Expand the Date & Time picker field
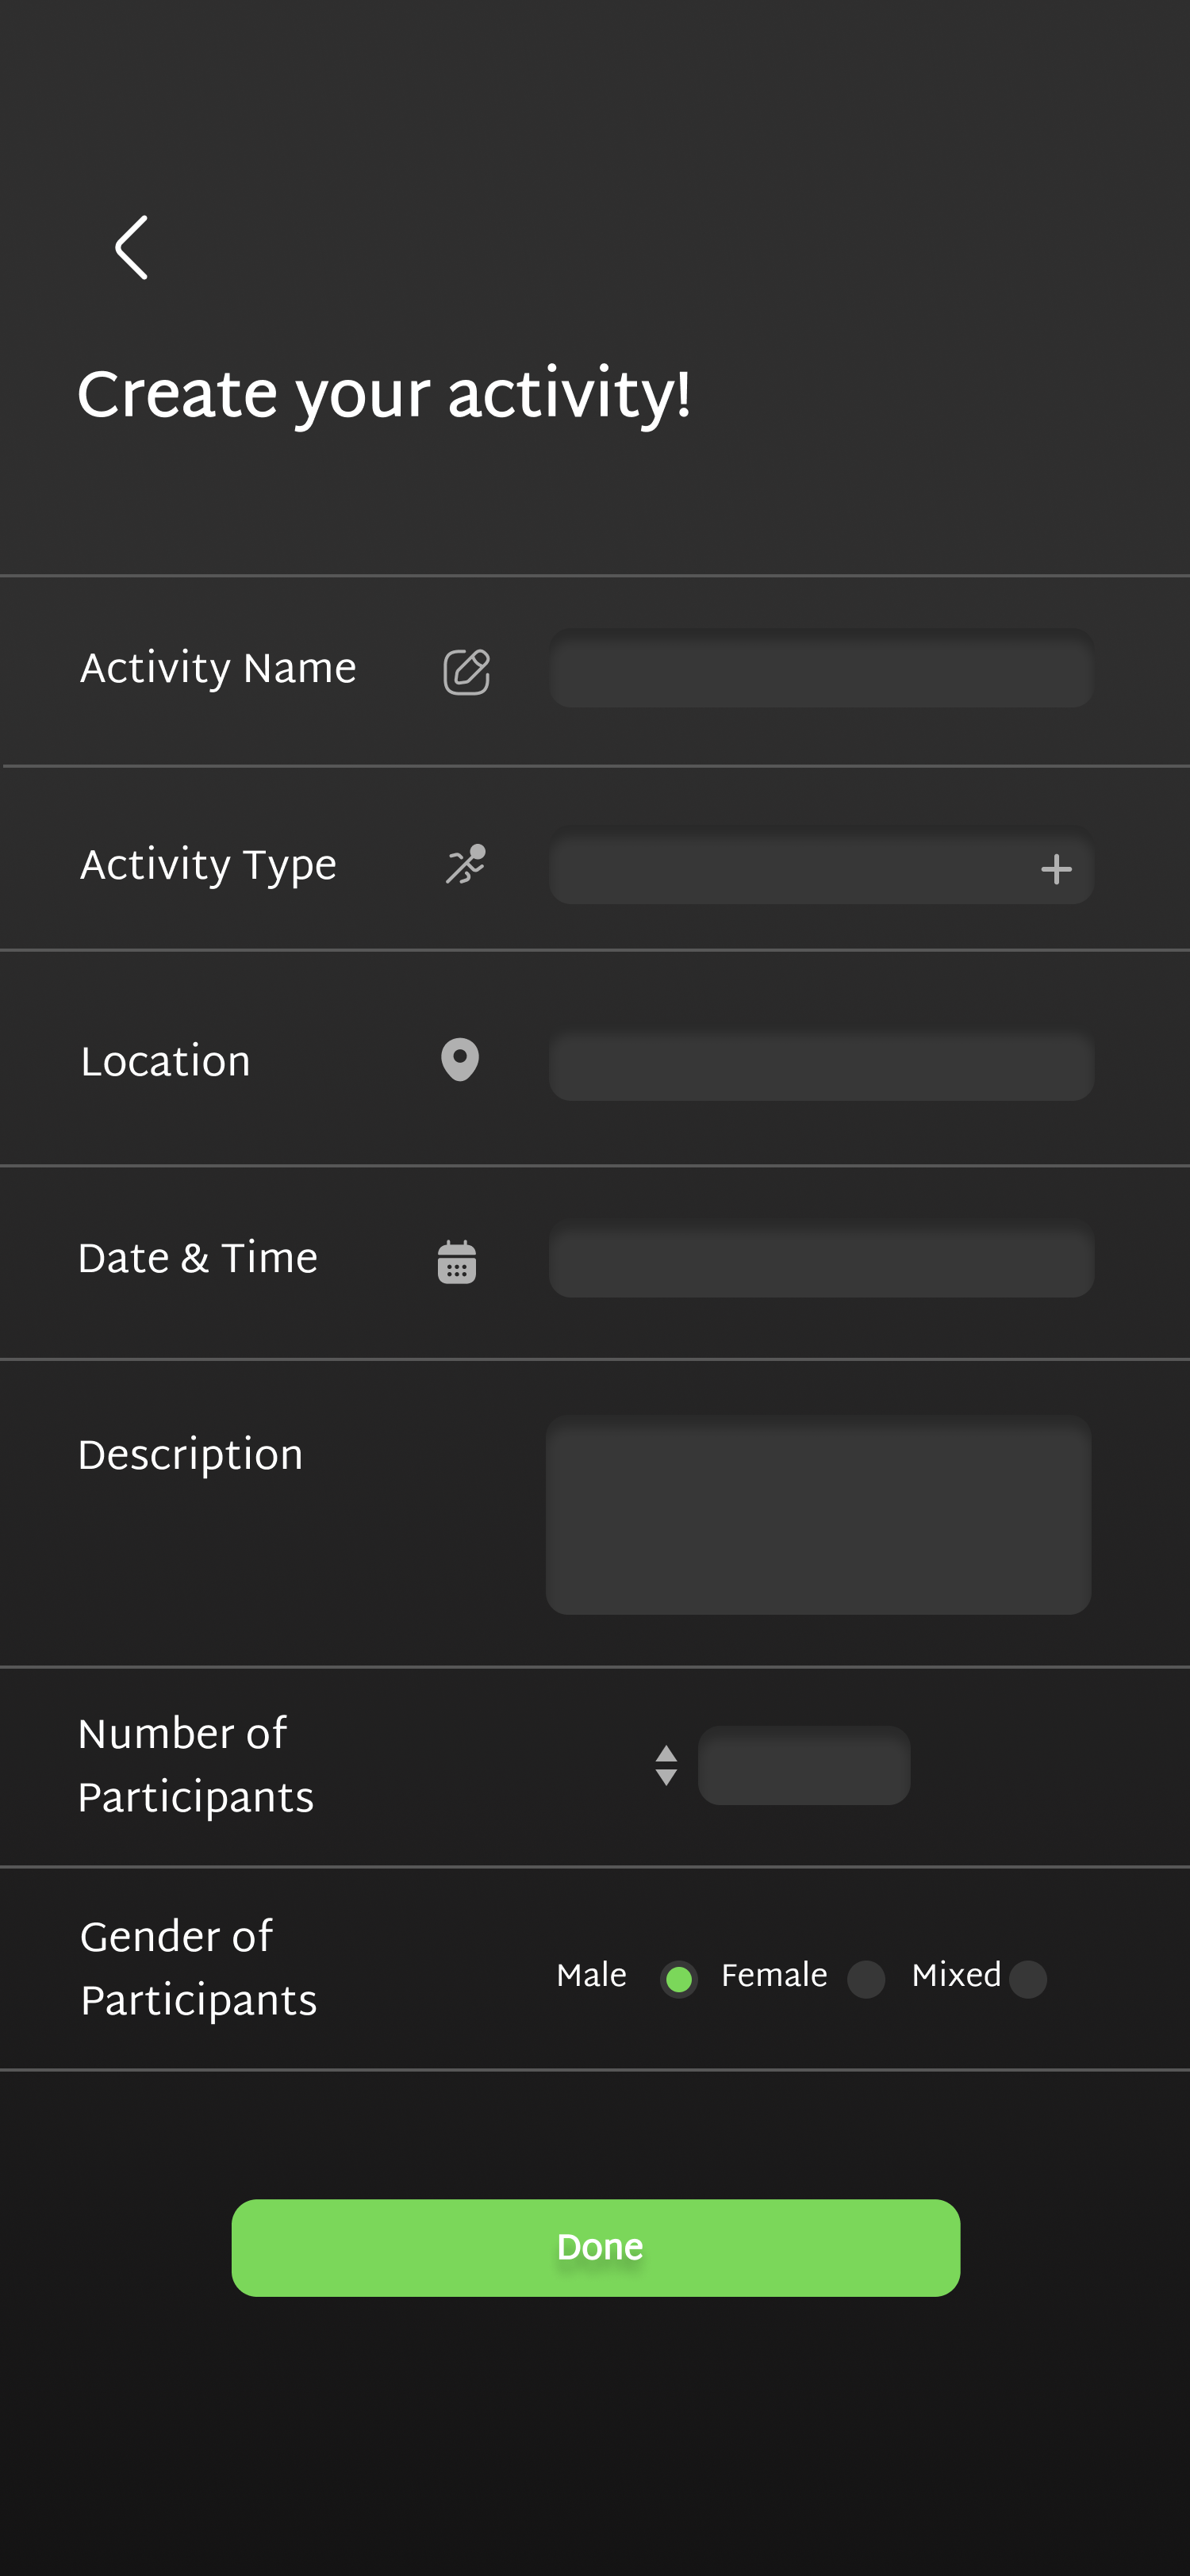This screenshot has height=2576, width=1190. pos(820,1261)
